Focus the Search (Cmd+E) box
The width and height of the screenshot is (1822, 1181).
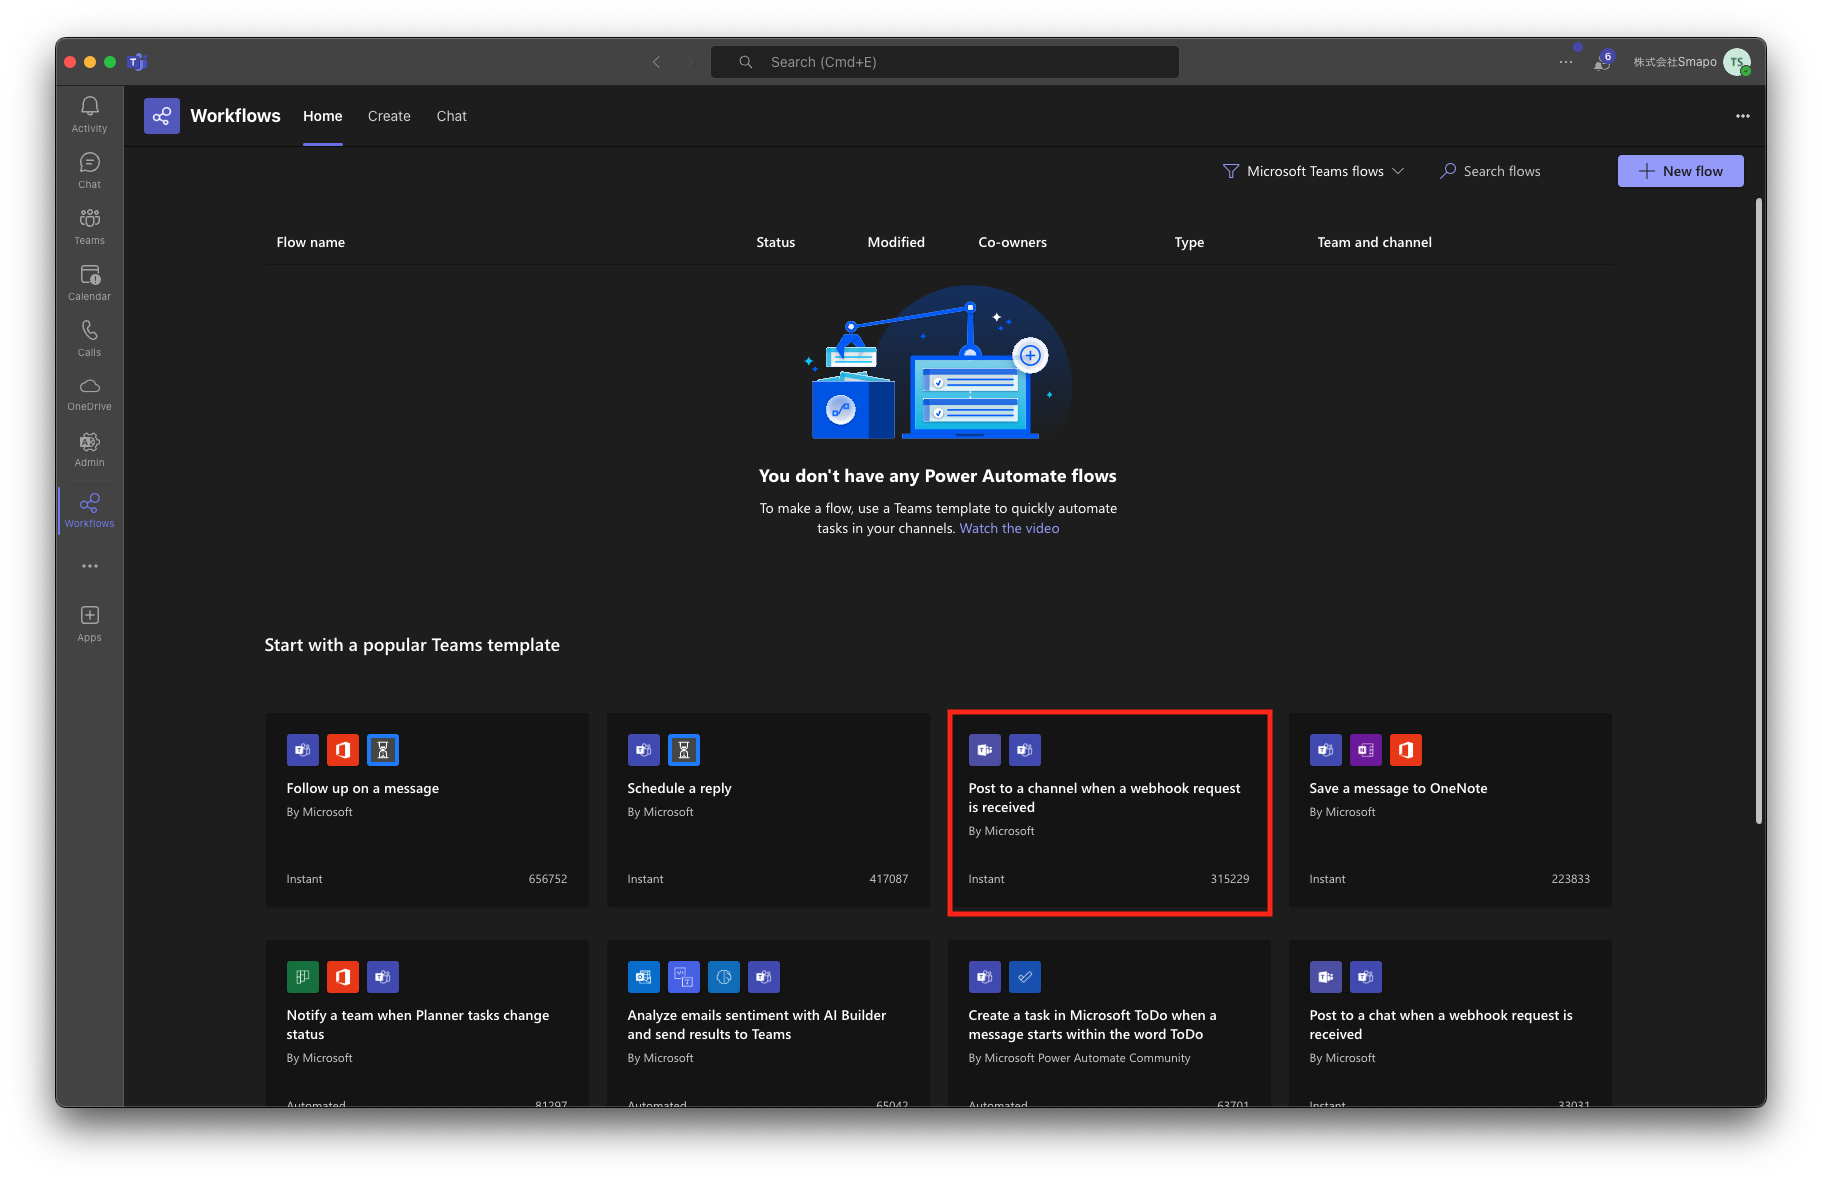945,62
